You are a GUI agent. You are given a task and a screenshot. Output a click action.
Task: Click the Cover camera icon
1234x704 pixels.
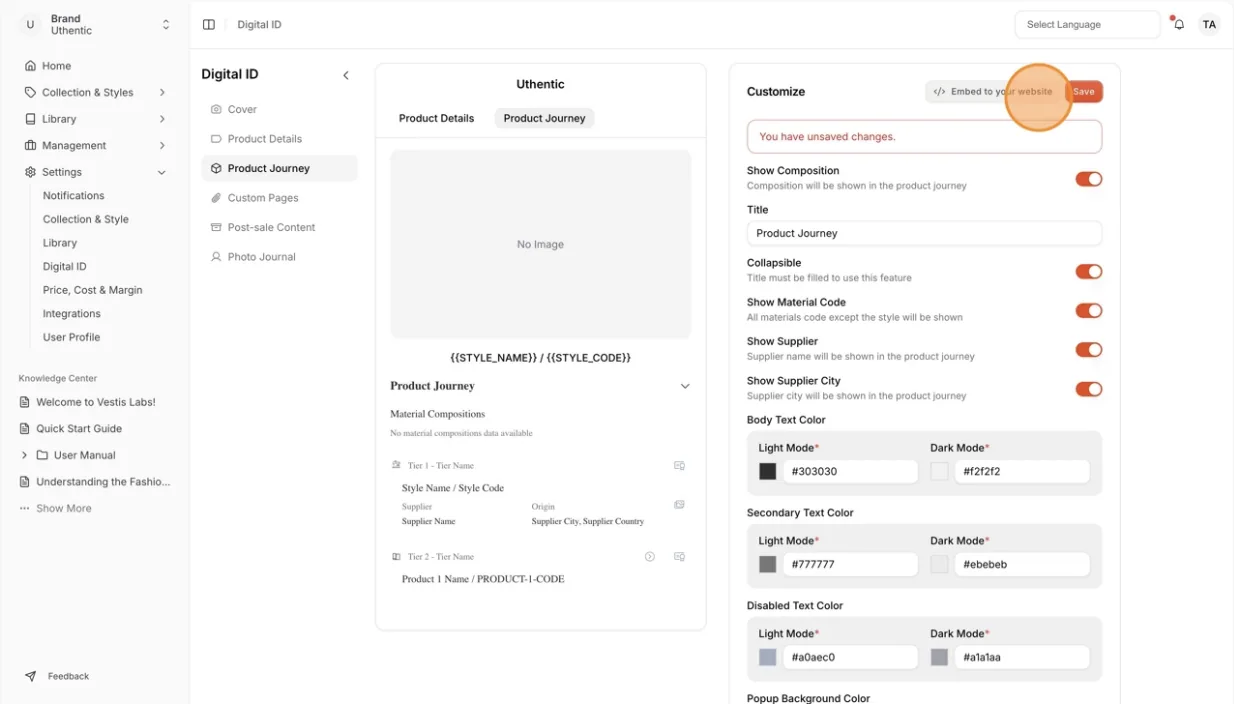point(216,109)
